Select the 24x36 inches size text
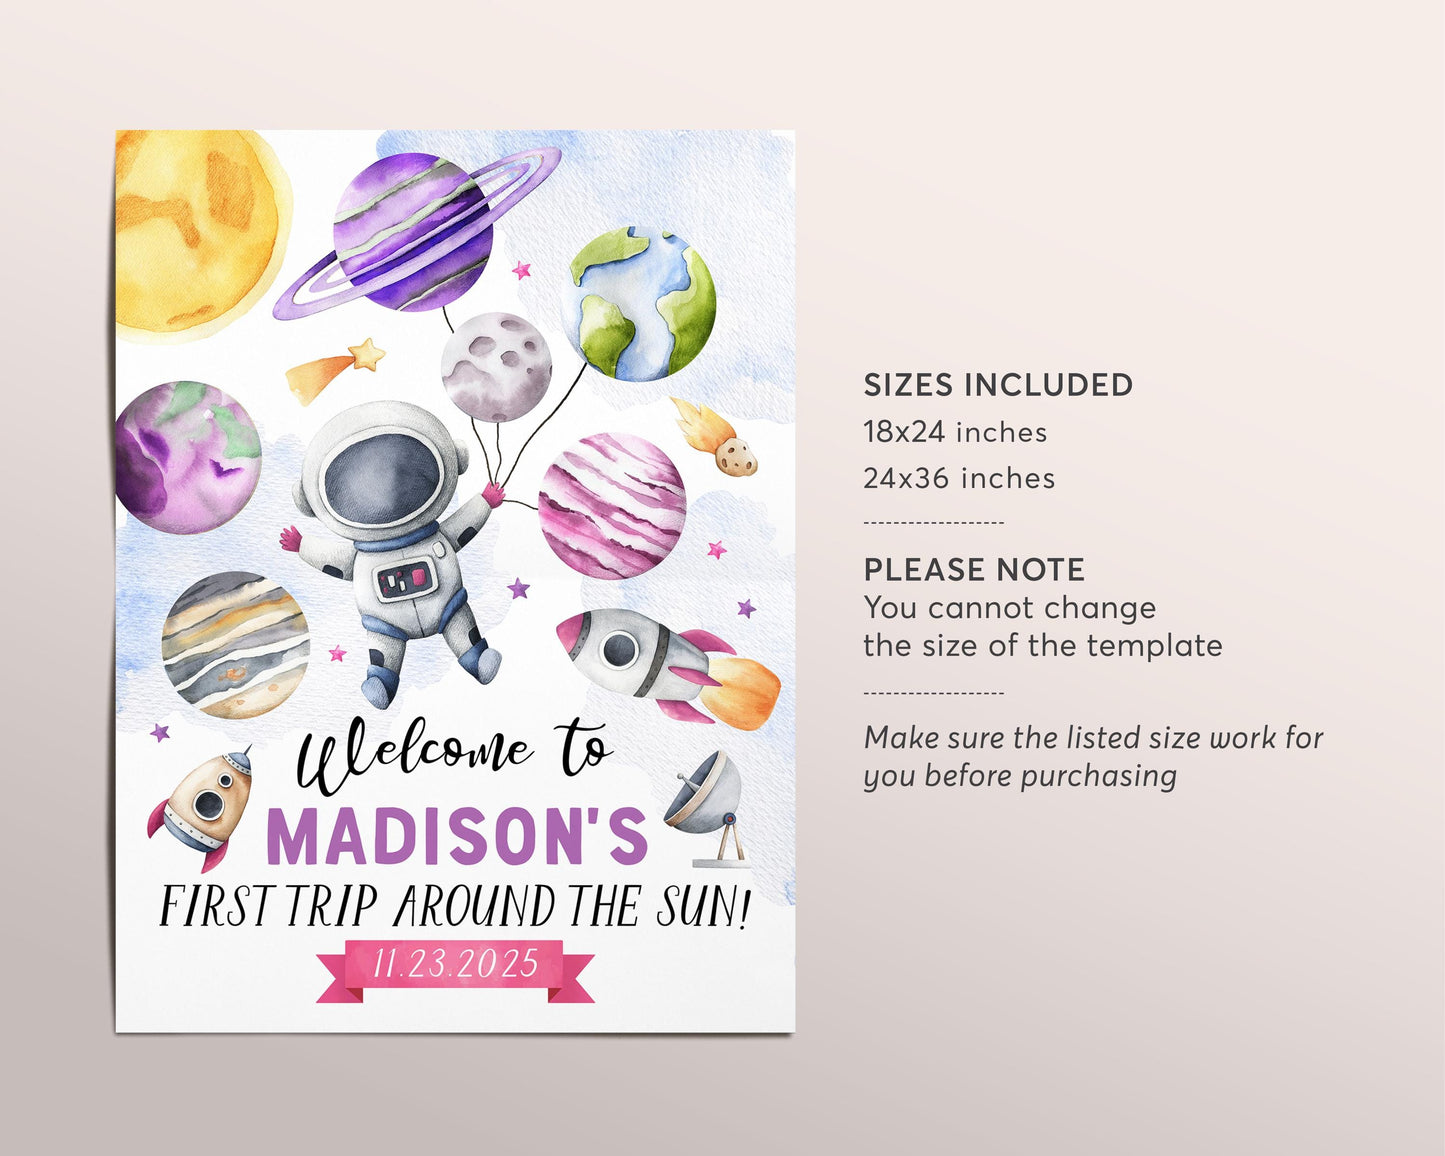Screen dimensions: 1445x1156 [x=959, y=479]
